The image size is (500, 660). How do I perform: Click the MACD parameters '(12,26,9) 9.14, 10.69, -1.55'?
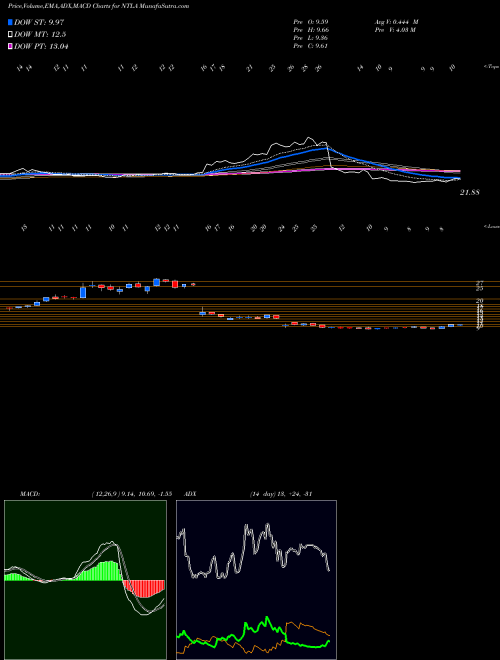pos(131,493)
